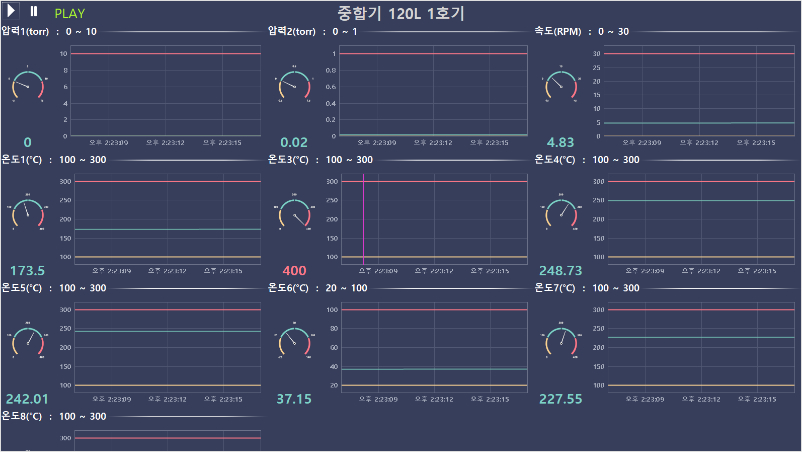Click the 온도6(°C) : 20 ~ 100 heading
This screenshot has height=452, width=802.
(318, 288)
